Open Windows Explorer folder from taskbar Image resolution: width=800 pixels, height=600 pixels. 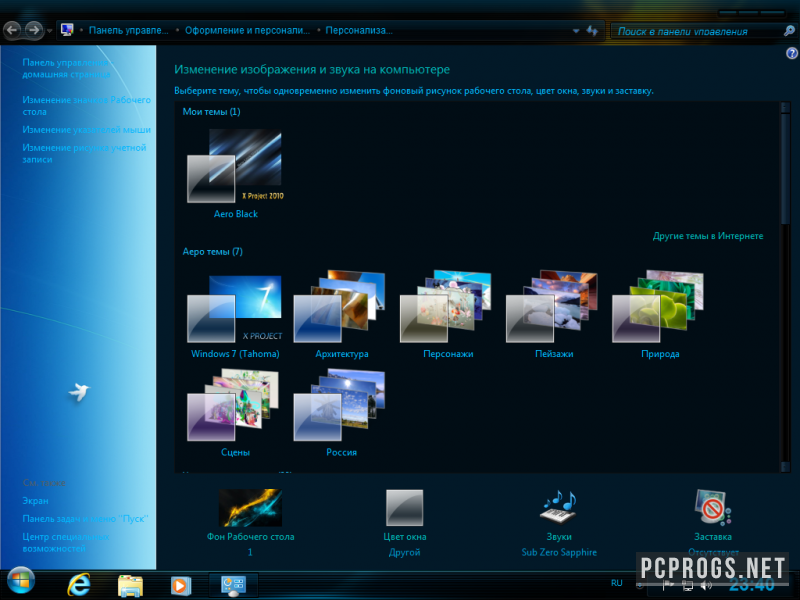pyautogui.click(x=130, y=585)
